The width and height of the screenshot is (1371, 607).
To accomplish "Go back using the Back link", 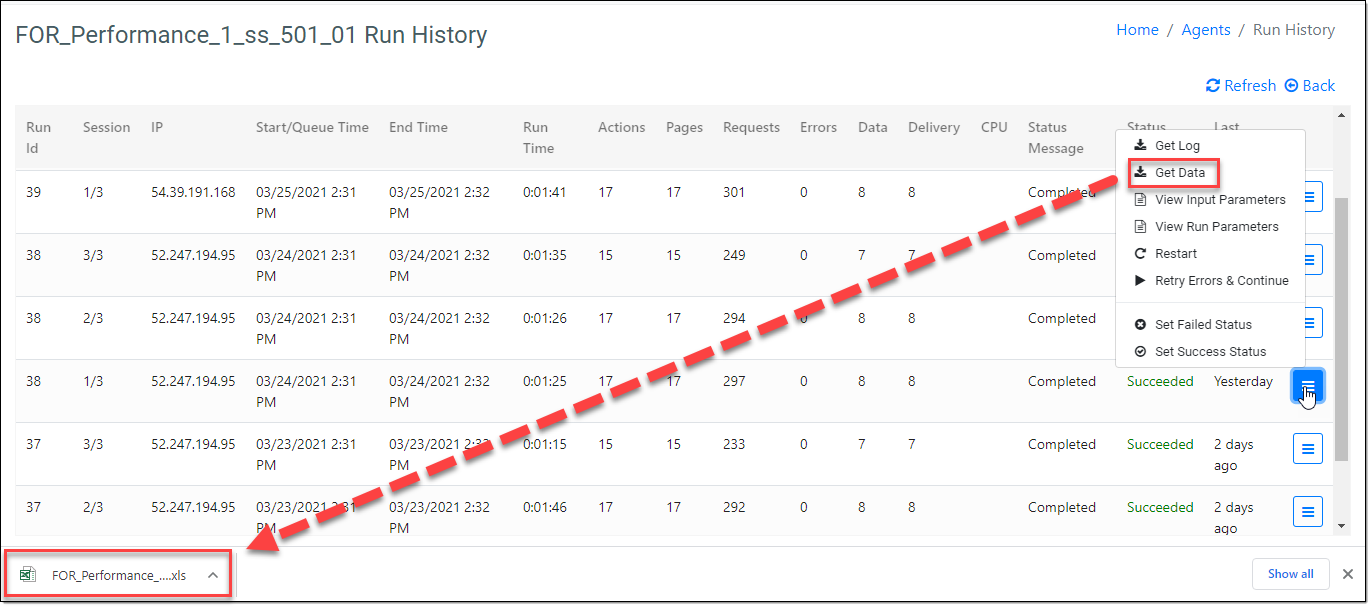I will click(x=1310, y=86).
